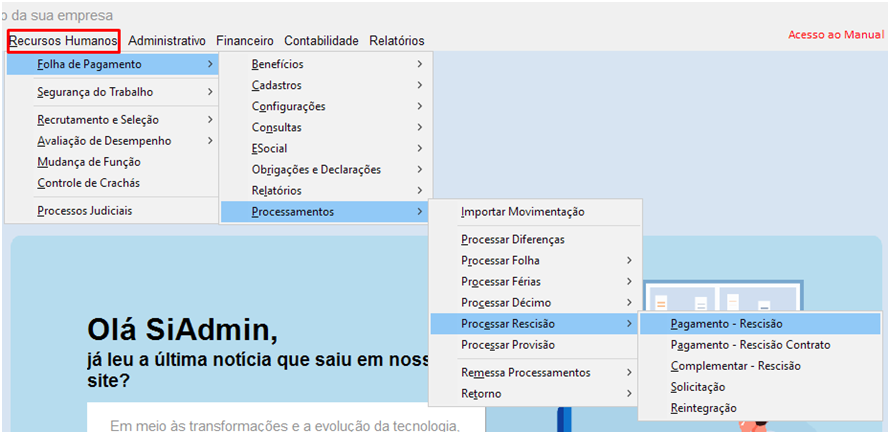Open the Financeiro menu
The image size is (890, 434).
[245, 41]
